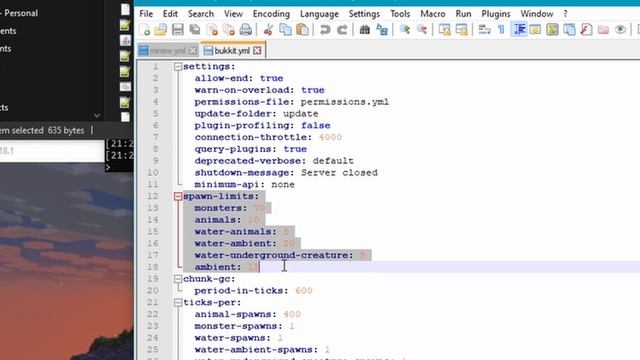Zoom in with the magnifier plus icon

tap(404, 29)
